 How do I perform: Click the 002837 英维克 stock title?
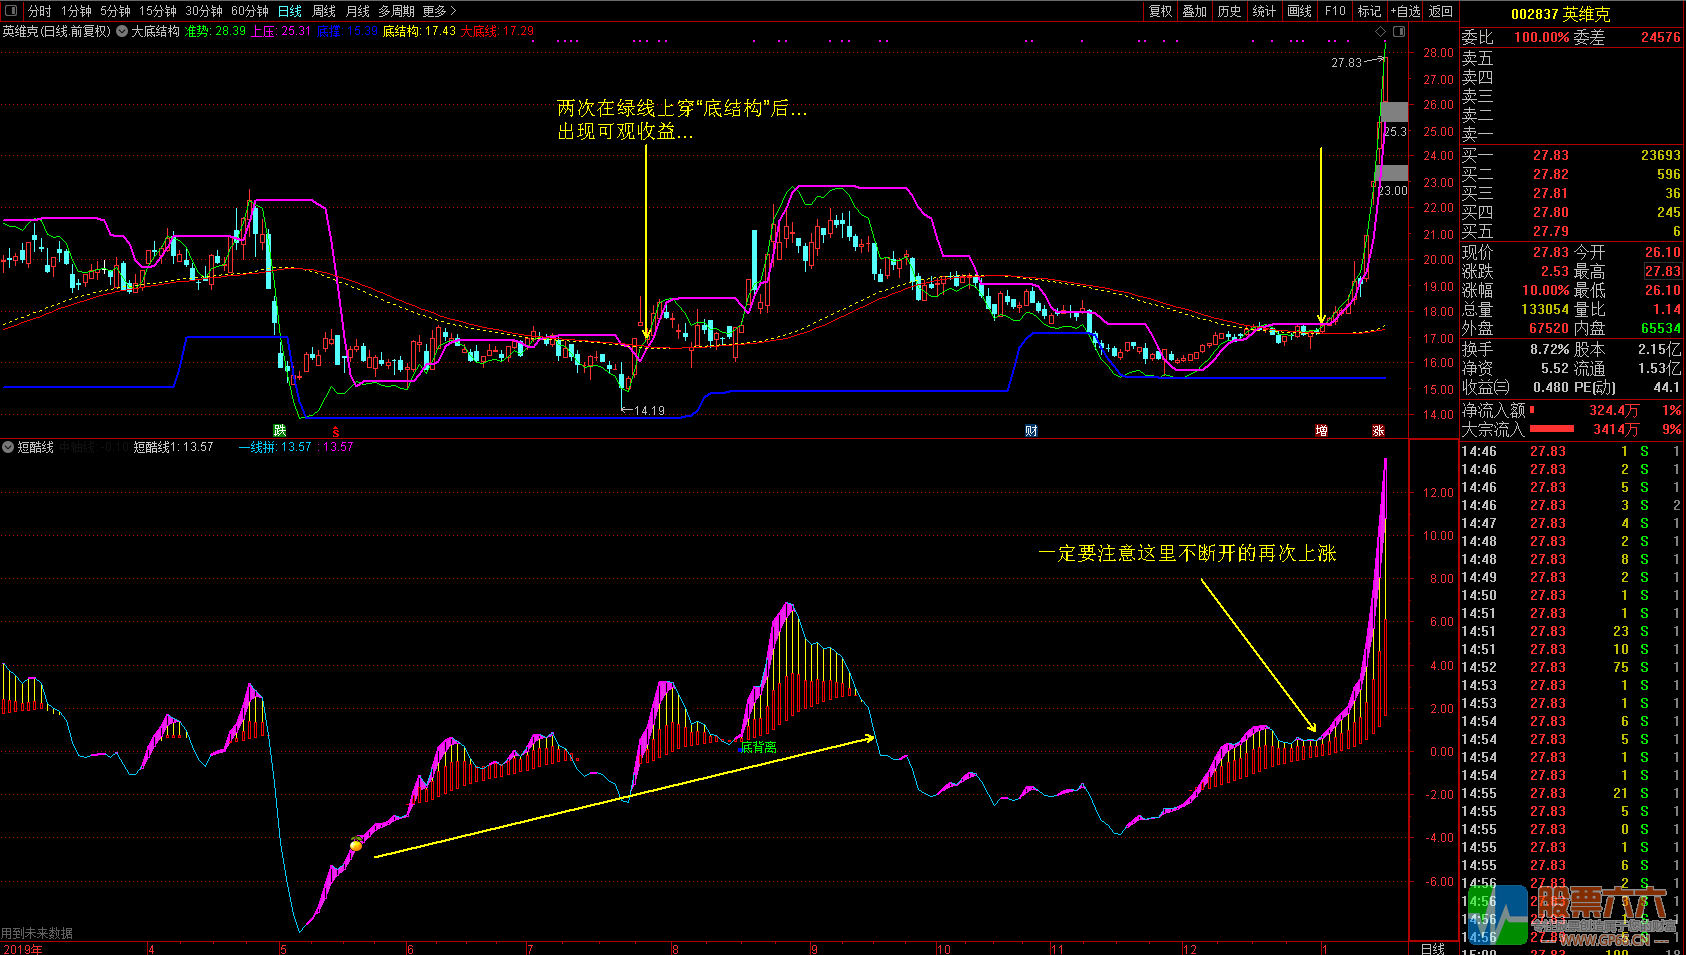1560,14
